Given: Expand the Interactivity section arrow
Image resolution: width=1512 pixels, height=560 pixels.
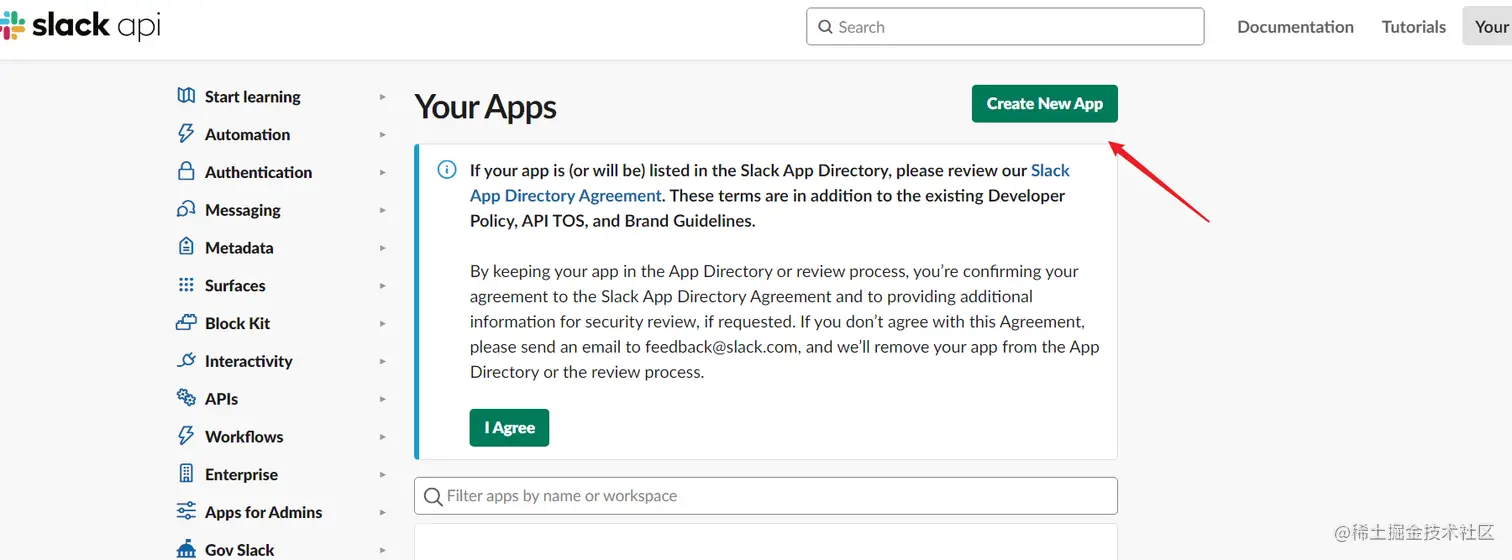Looking at the screenshot, I should pos(383,361).
